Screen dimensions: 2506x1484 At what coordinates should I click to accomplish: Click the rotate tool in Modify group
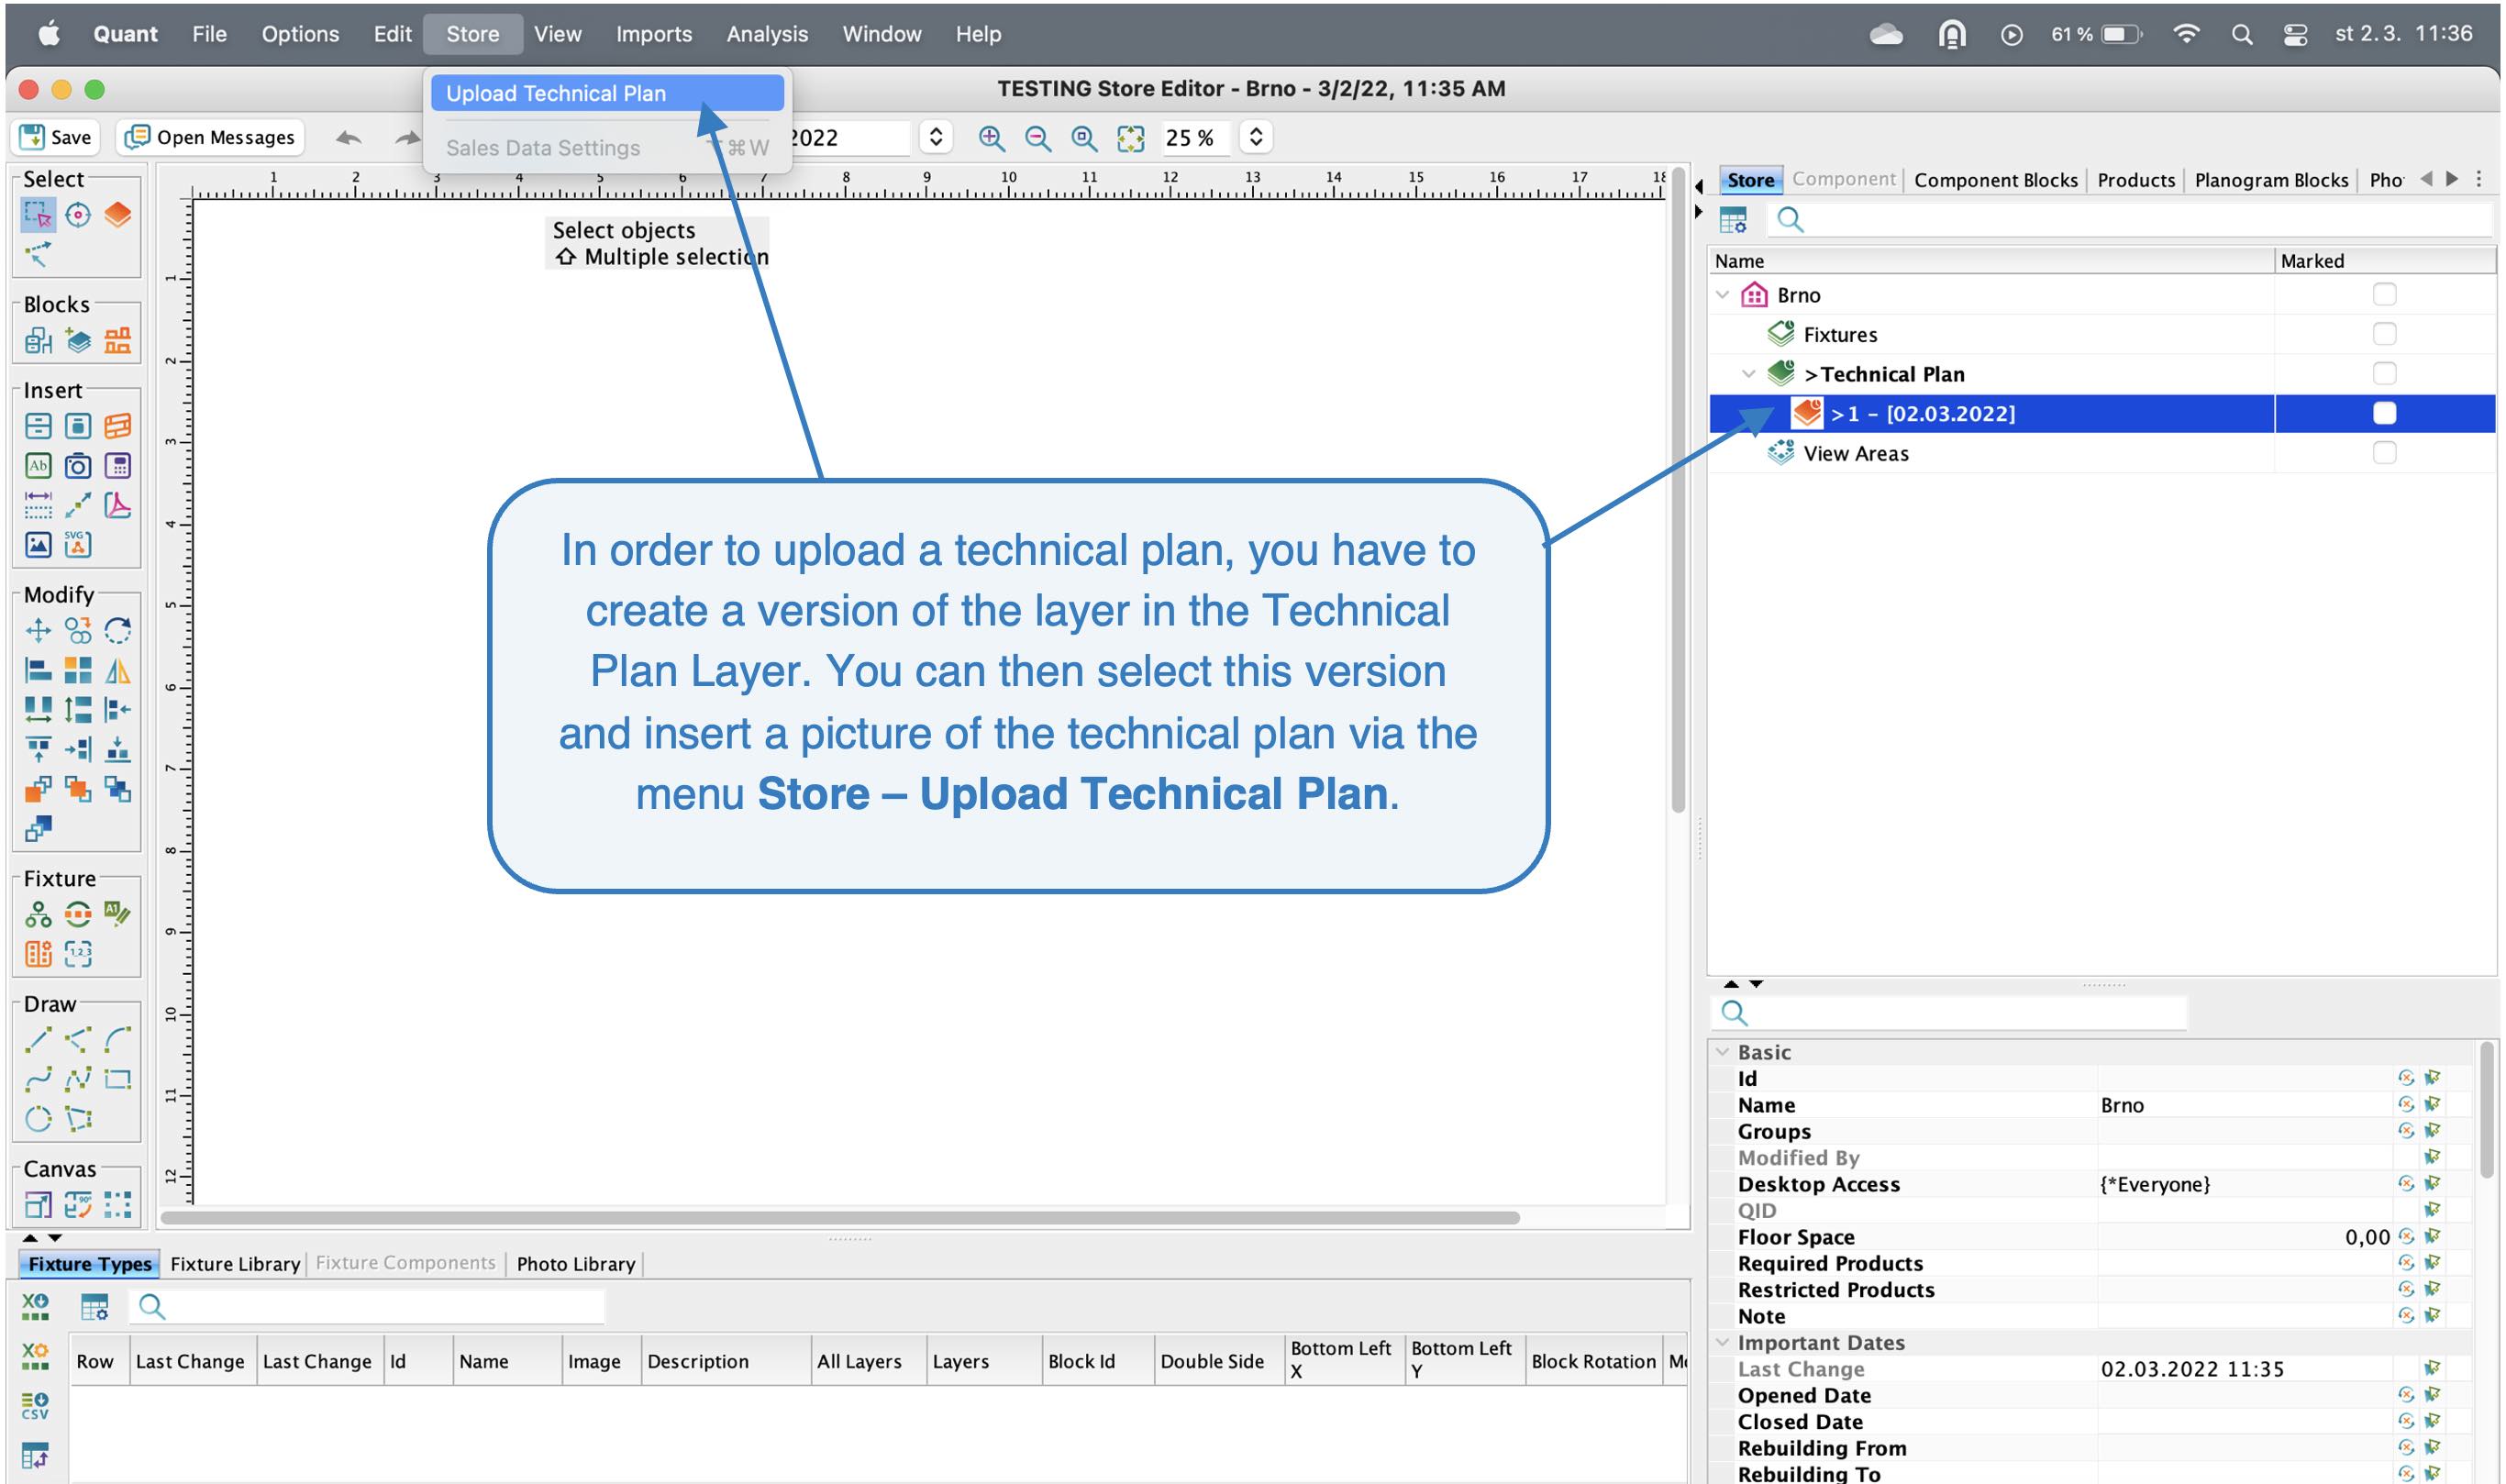tap(118, 630)
